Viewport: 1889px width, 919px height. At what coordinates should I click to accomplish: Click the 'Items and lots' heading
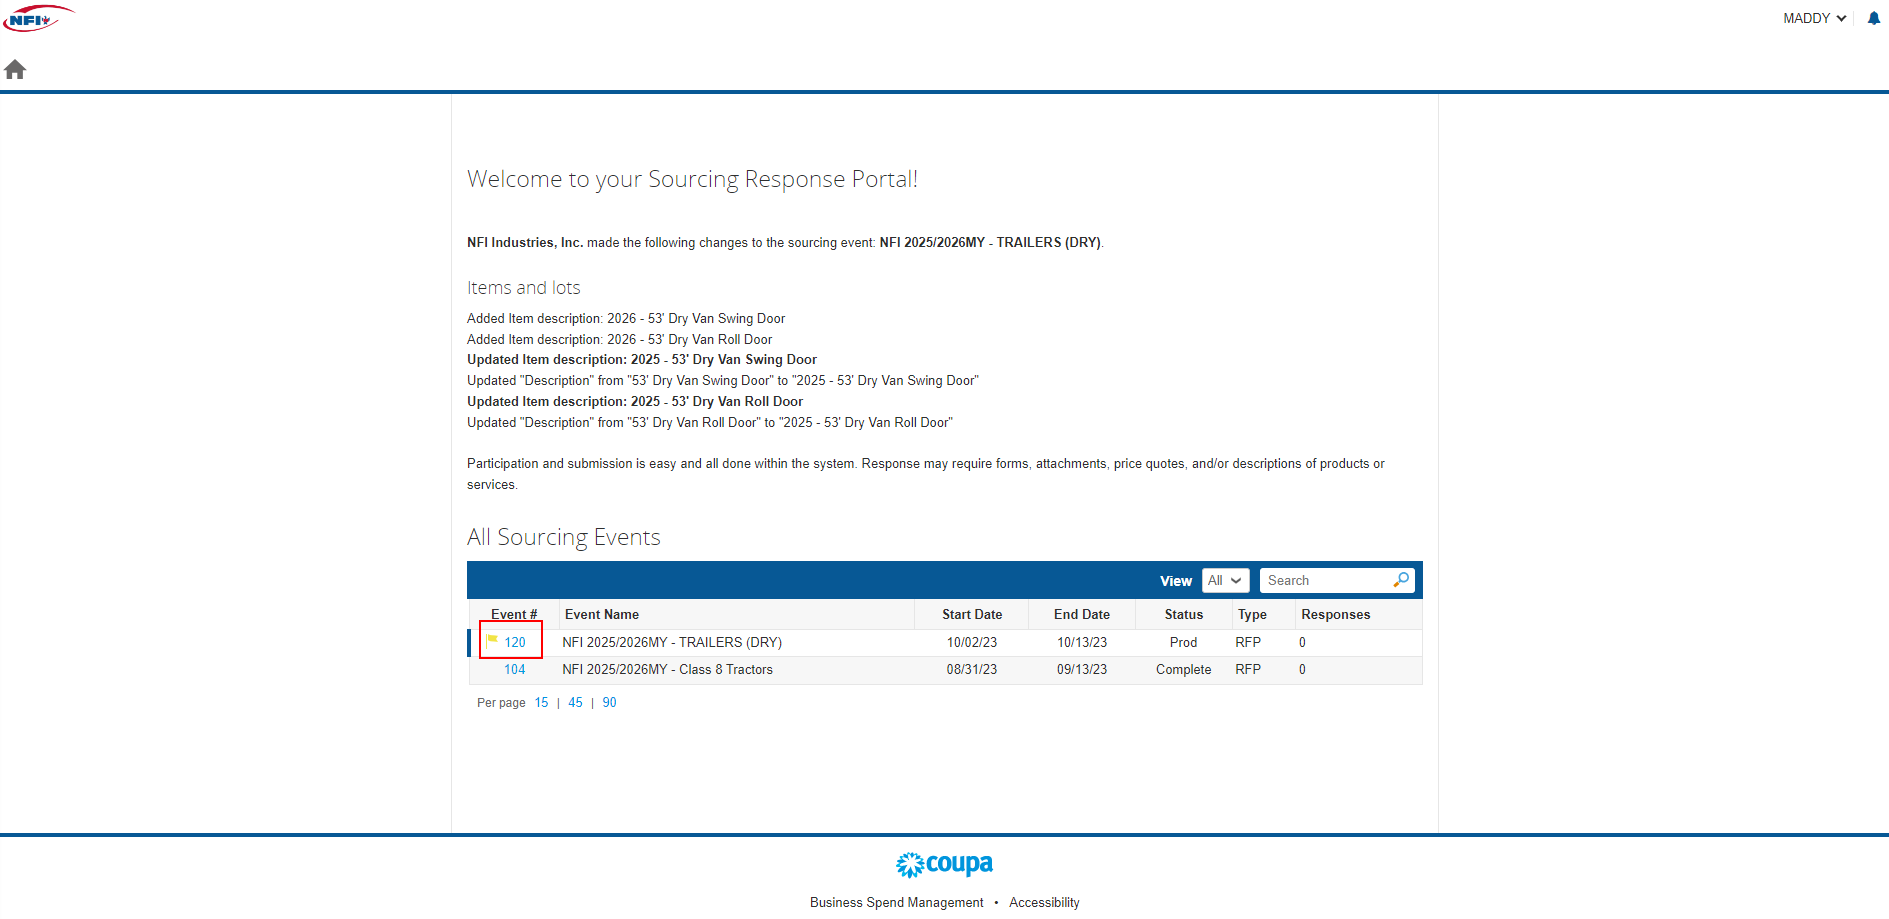click(524, 288)
